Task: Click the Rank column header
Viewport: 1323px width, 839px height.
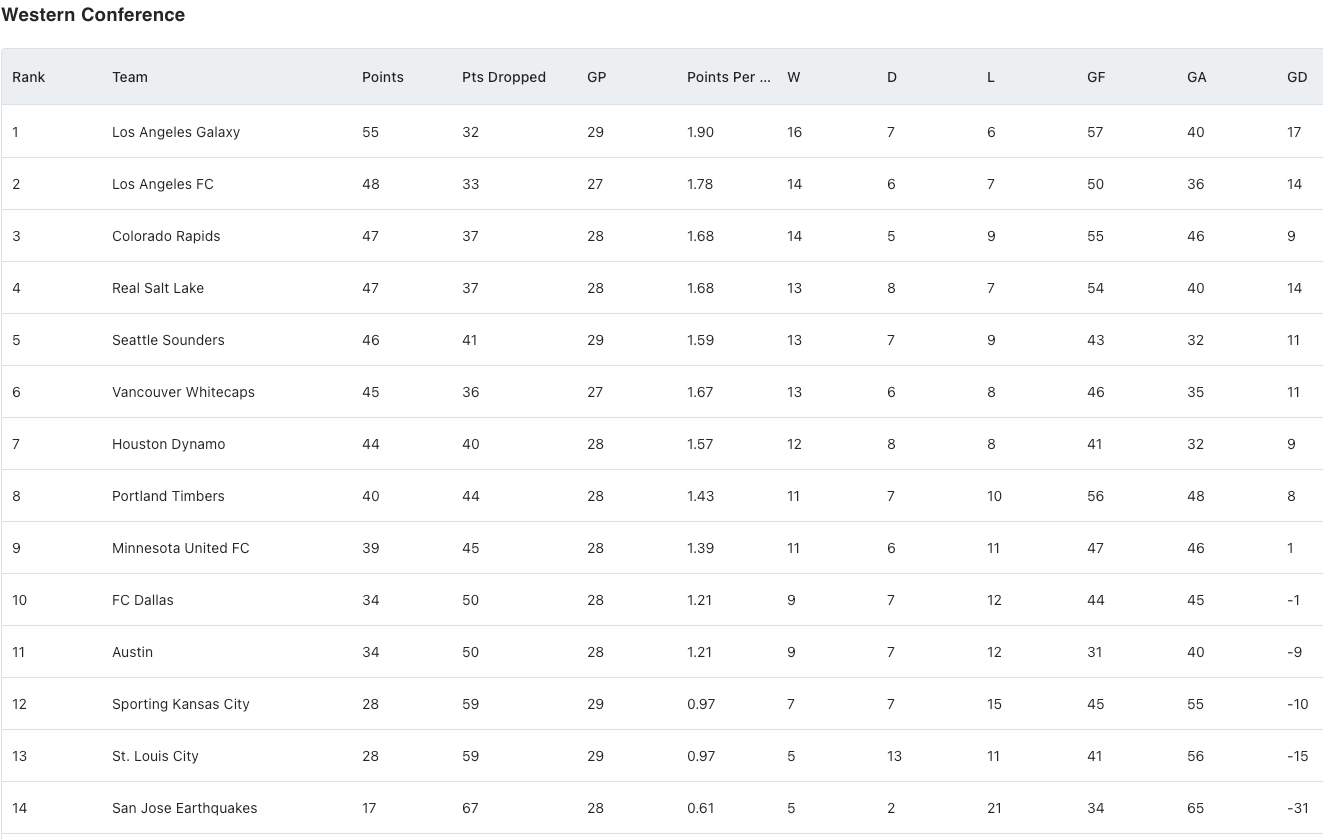Action: point(29,77)
